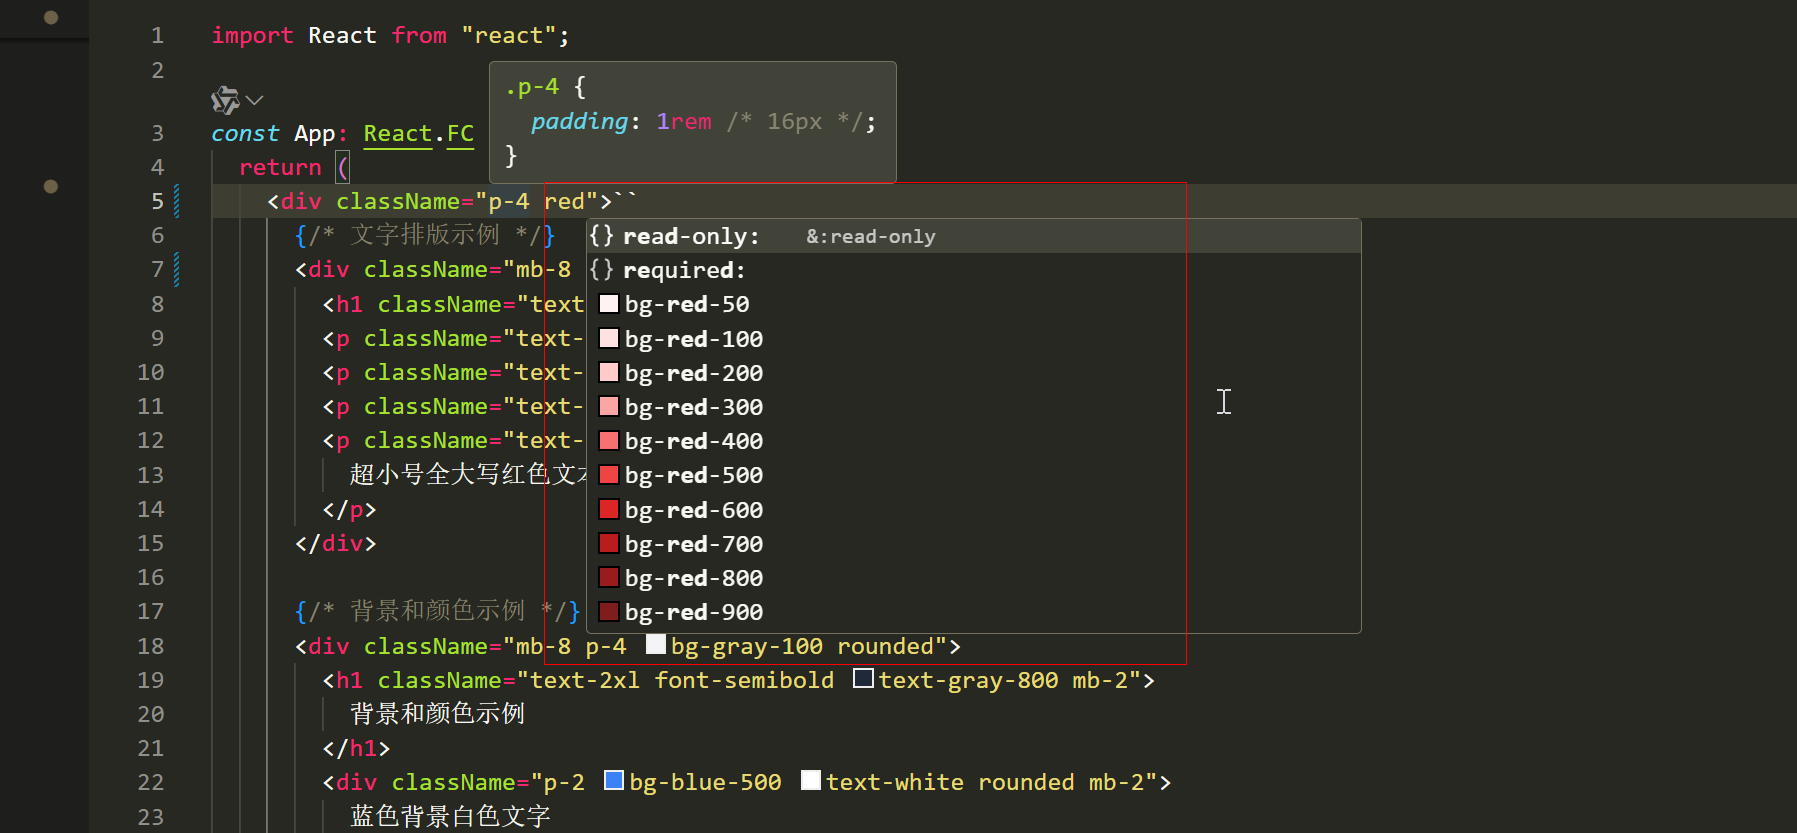
Task: Click the closing </div> tag on line 15
Action: click(336, 543)
